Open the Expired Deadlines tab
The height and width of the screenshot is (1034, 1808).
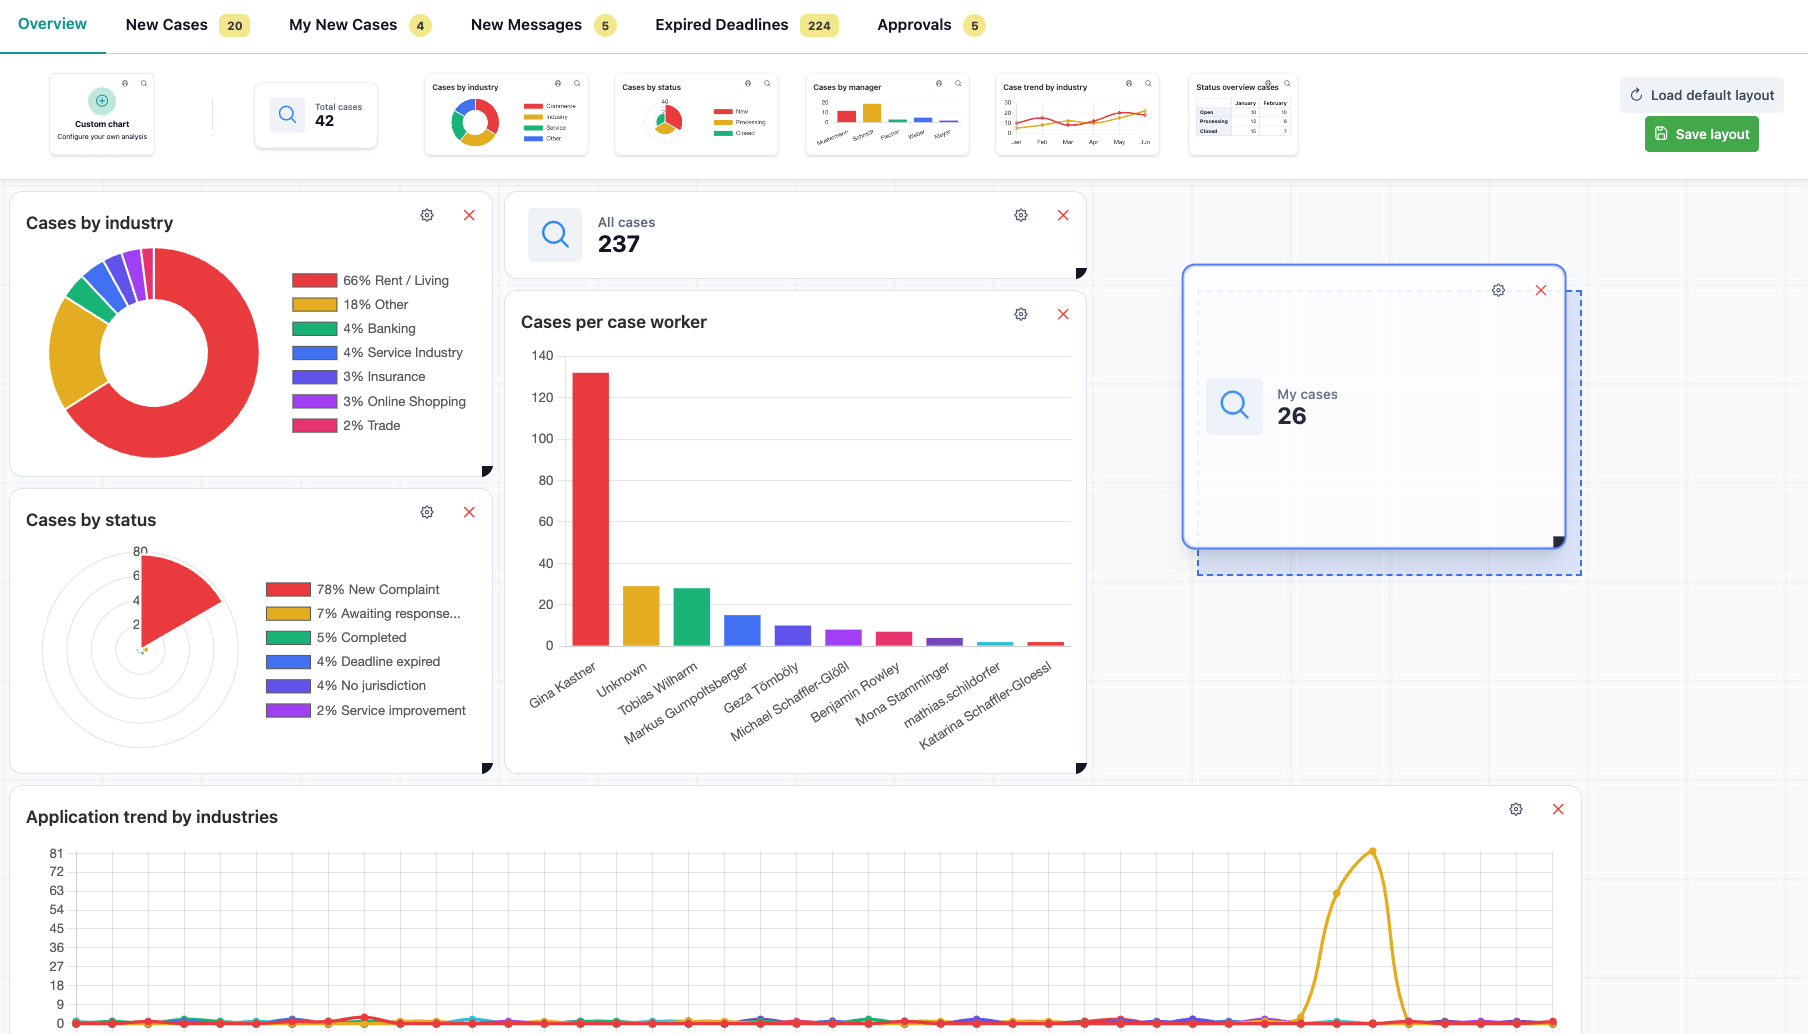pos(747,25)
